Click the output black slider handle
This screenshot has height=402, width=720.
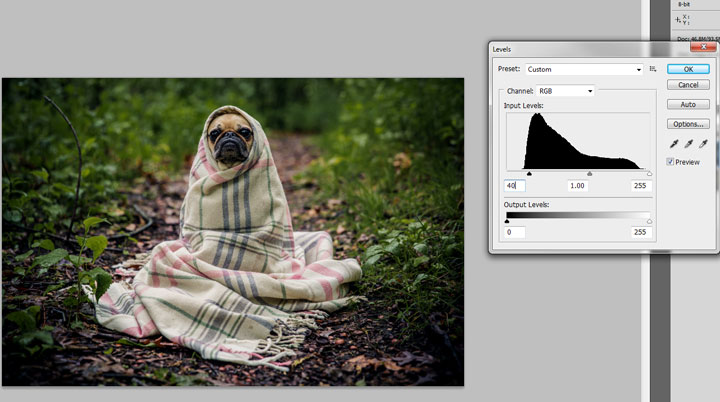click(x=507, y=221)
